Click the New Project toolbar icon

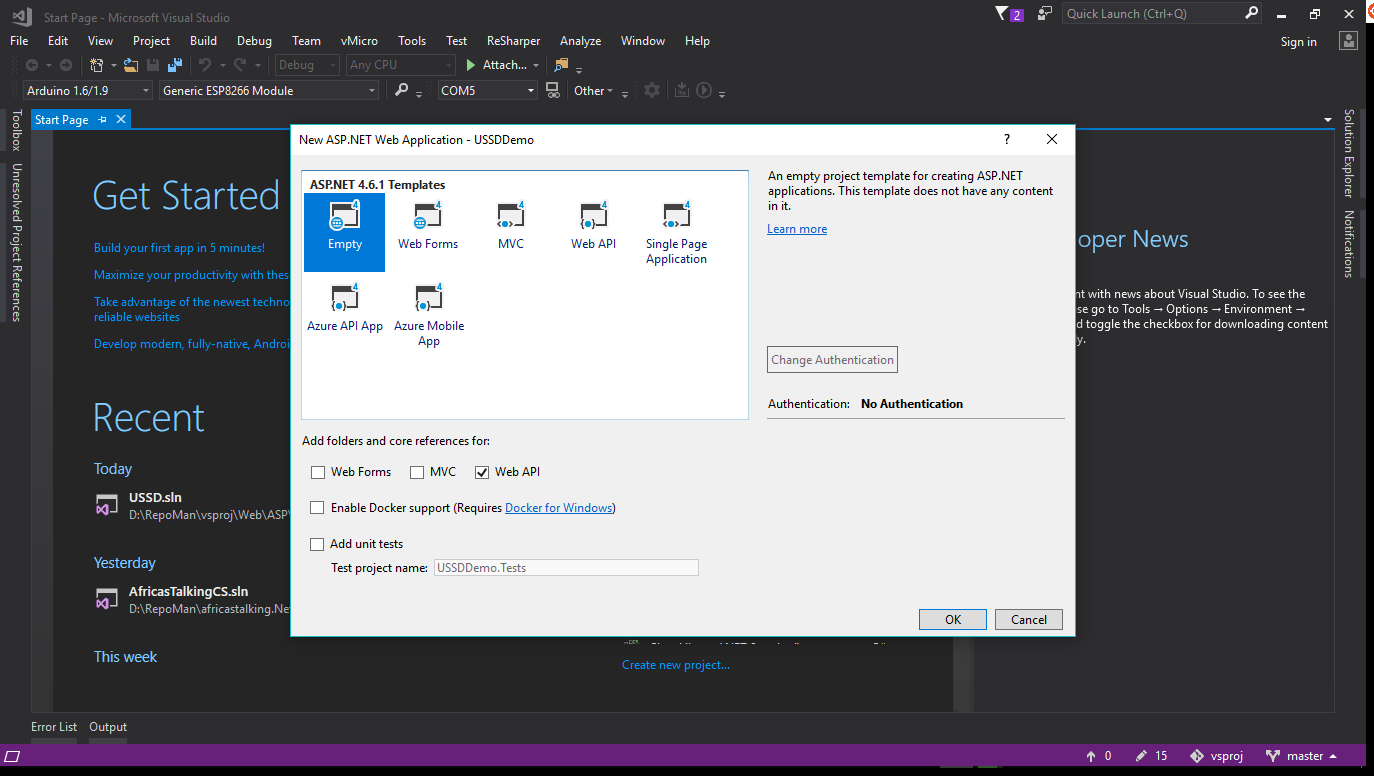(98, 65)
